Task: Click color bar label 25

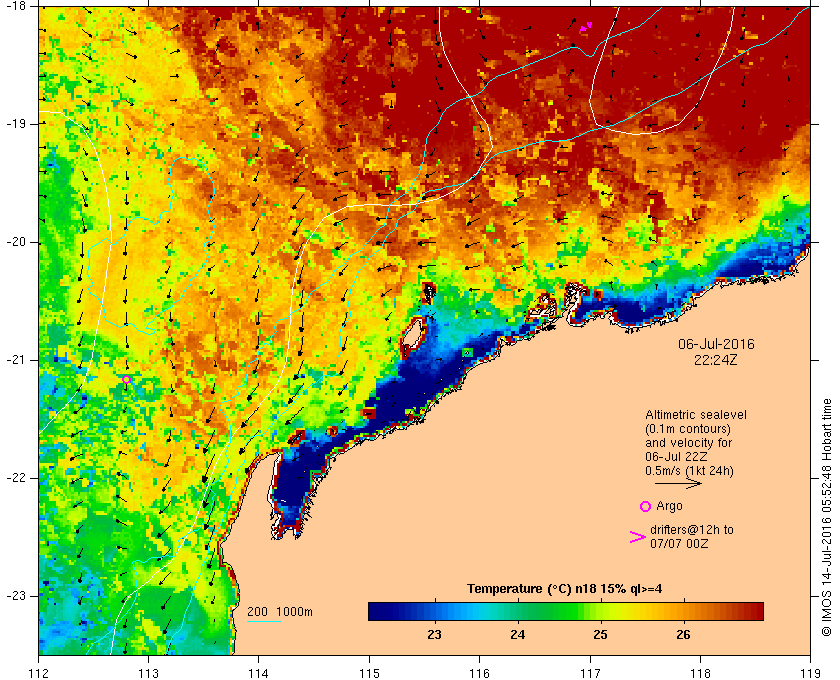Action: pos(601,634)
